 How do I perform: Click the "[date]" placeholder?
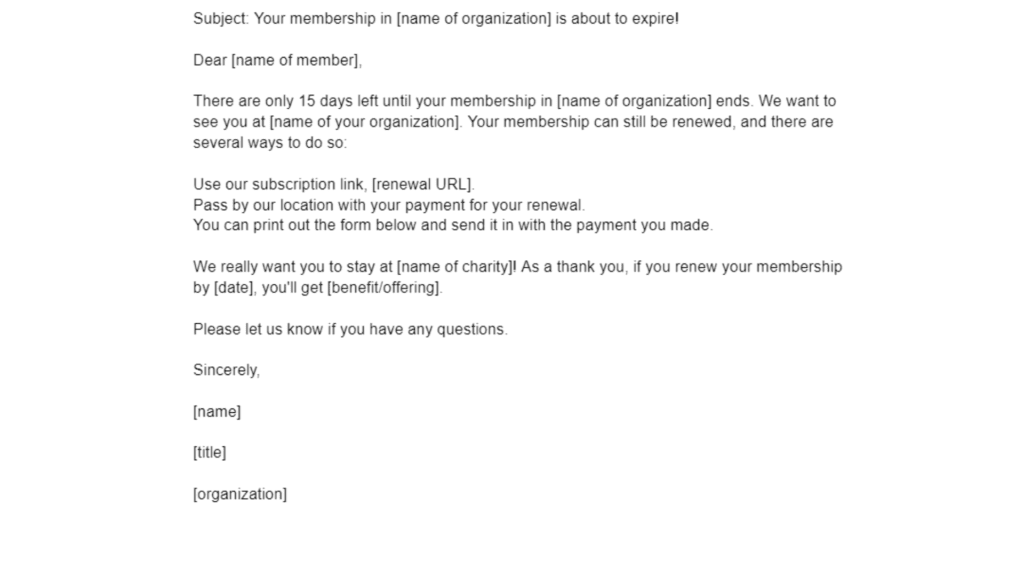[234, 288]
